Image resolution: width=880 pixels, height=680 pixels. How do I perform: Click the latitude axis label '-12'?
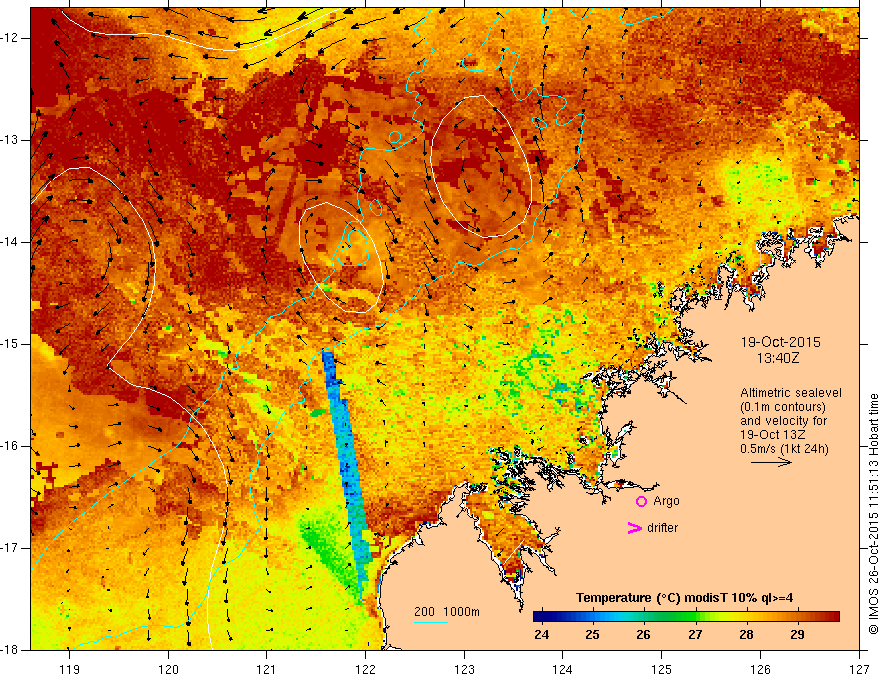point(11,38)
